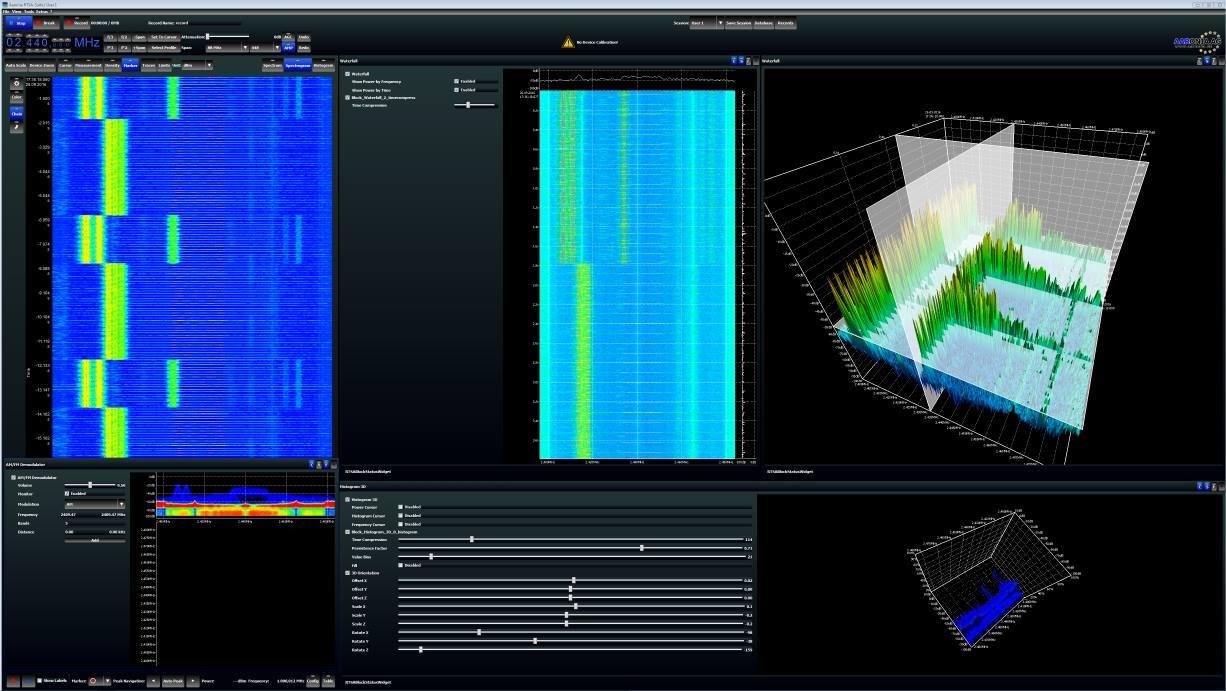Adjust the Rotate Z slider

coord(570,650)
